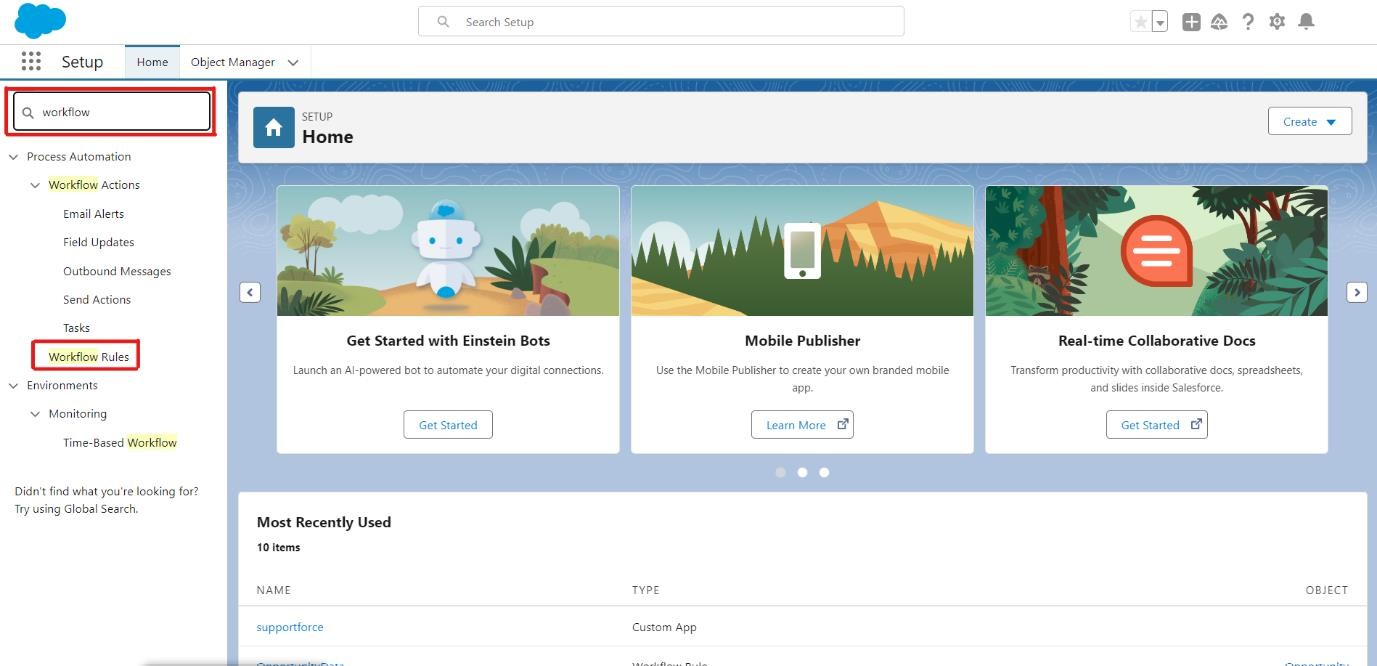The image size is (1377, 666).
Task: Click the Salesforce cloud logo
Action: (x=41, y=20)
